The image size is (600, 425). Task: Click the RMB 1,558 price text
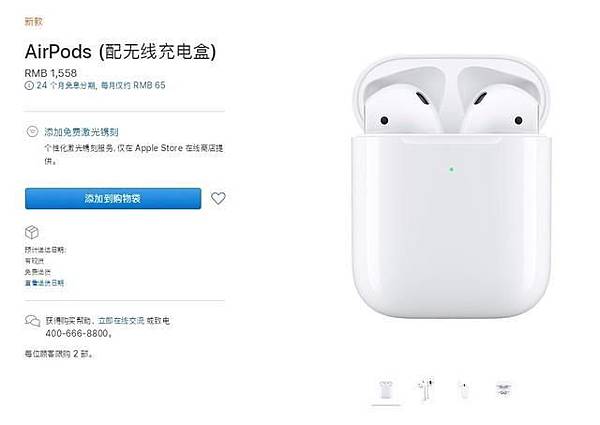tap(51, 73)
